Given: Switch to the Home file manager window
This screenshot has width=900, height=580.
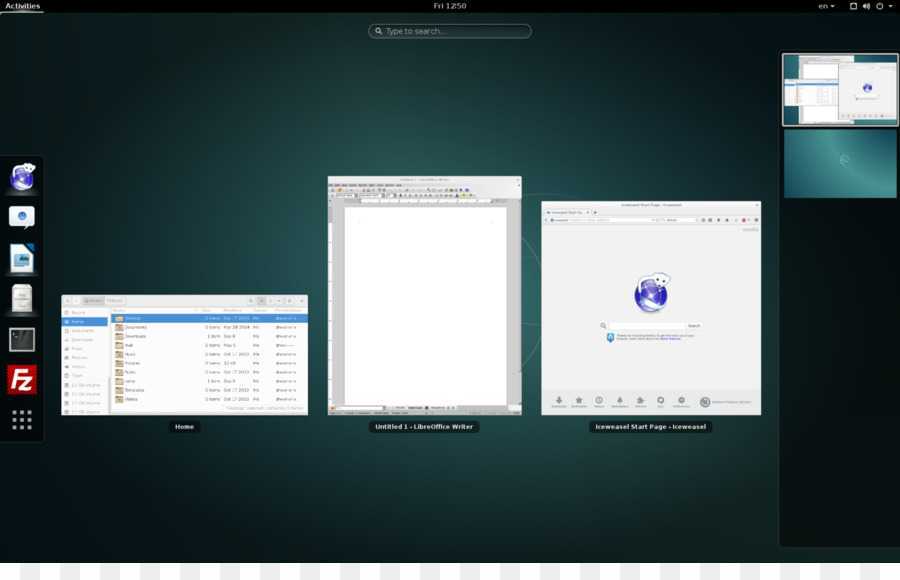Looking at the screenshot, I should coord(185,355).
